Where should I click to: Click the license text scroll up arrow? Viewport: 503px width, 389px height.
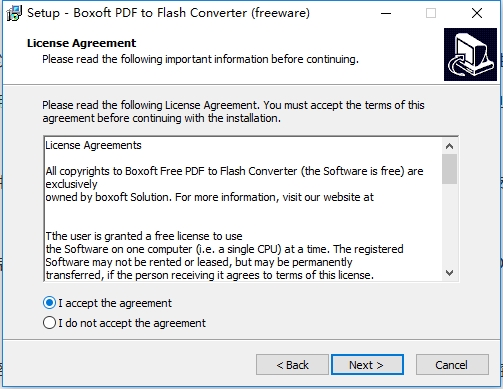pyautogui.click(x=449, y=146)
